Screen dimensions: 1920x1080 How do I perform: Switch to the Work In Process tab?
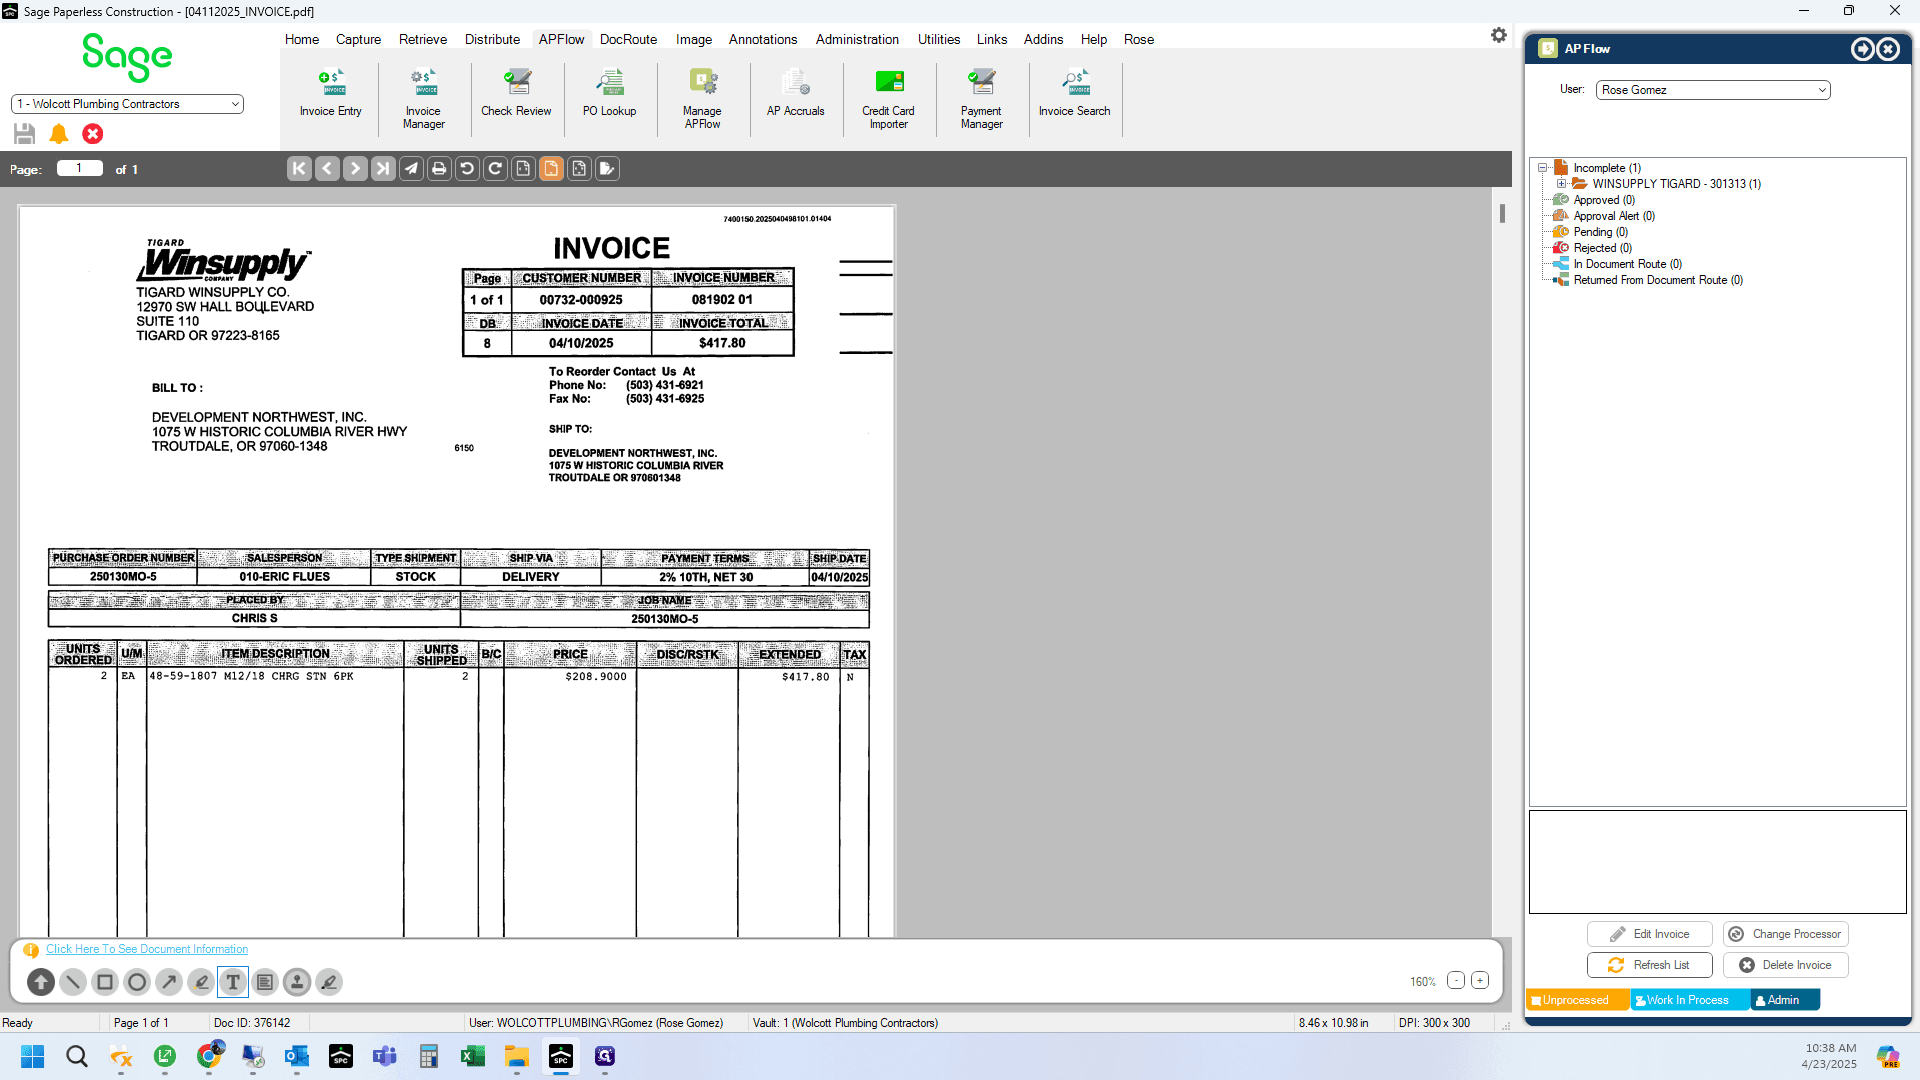pos(1689,1000)
